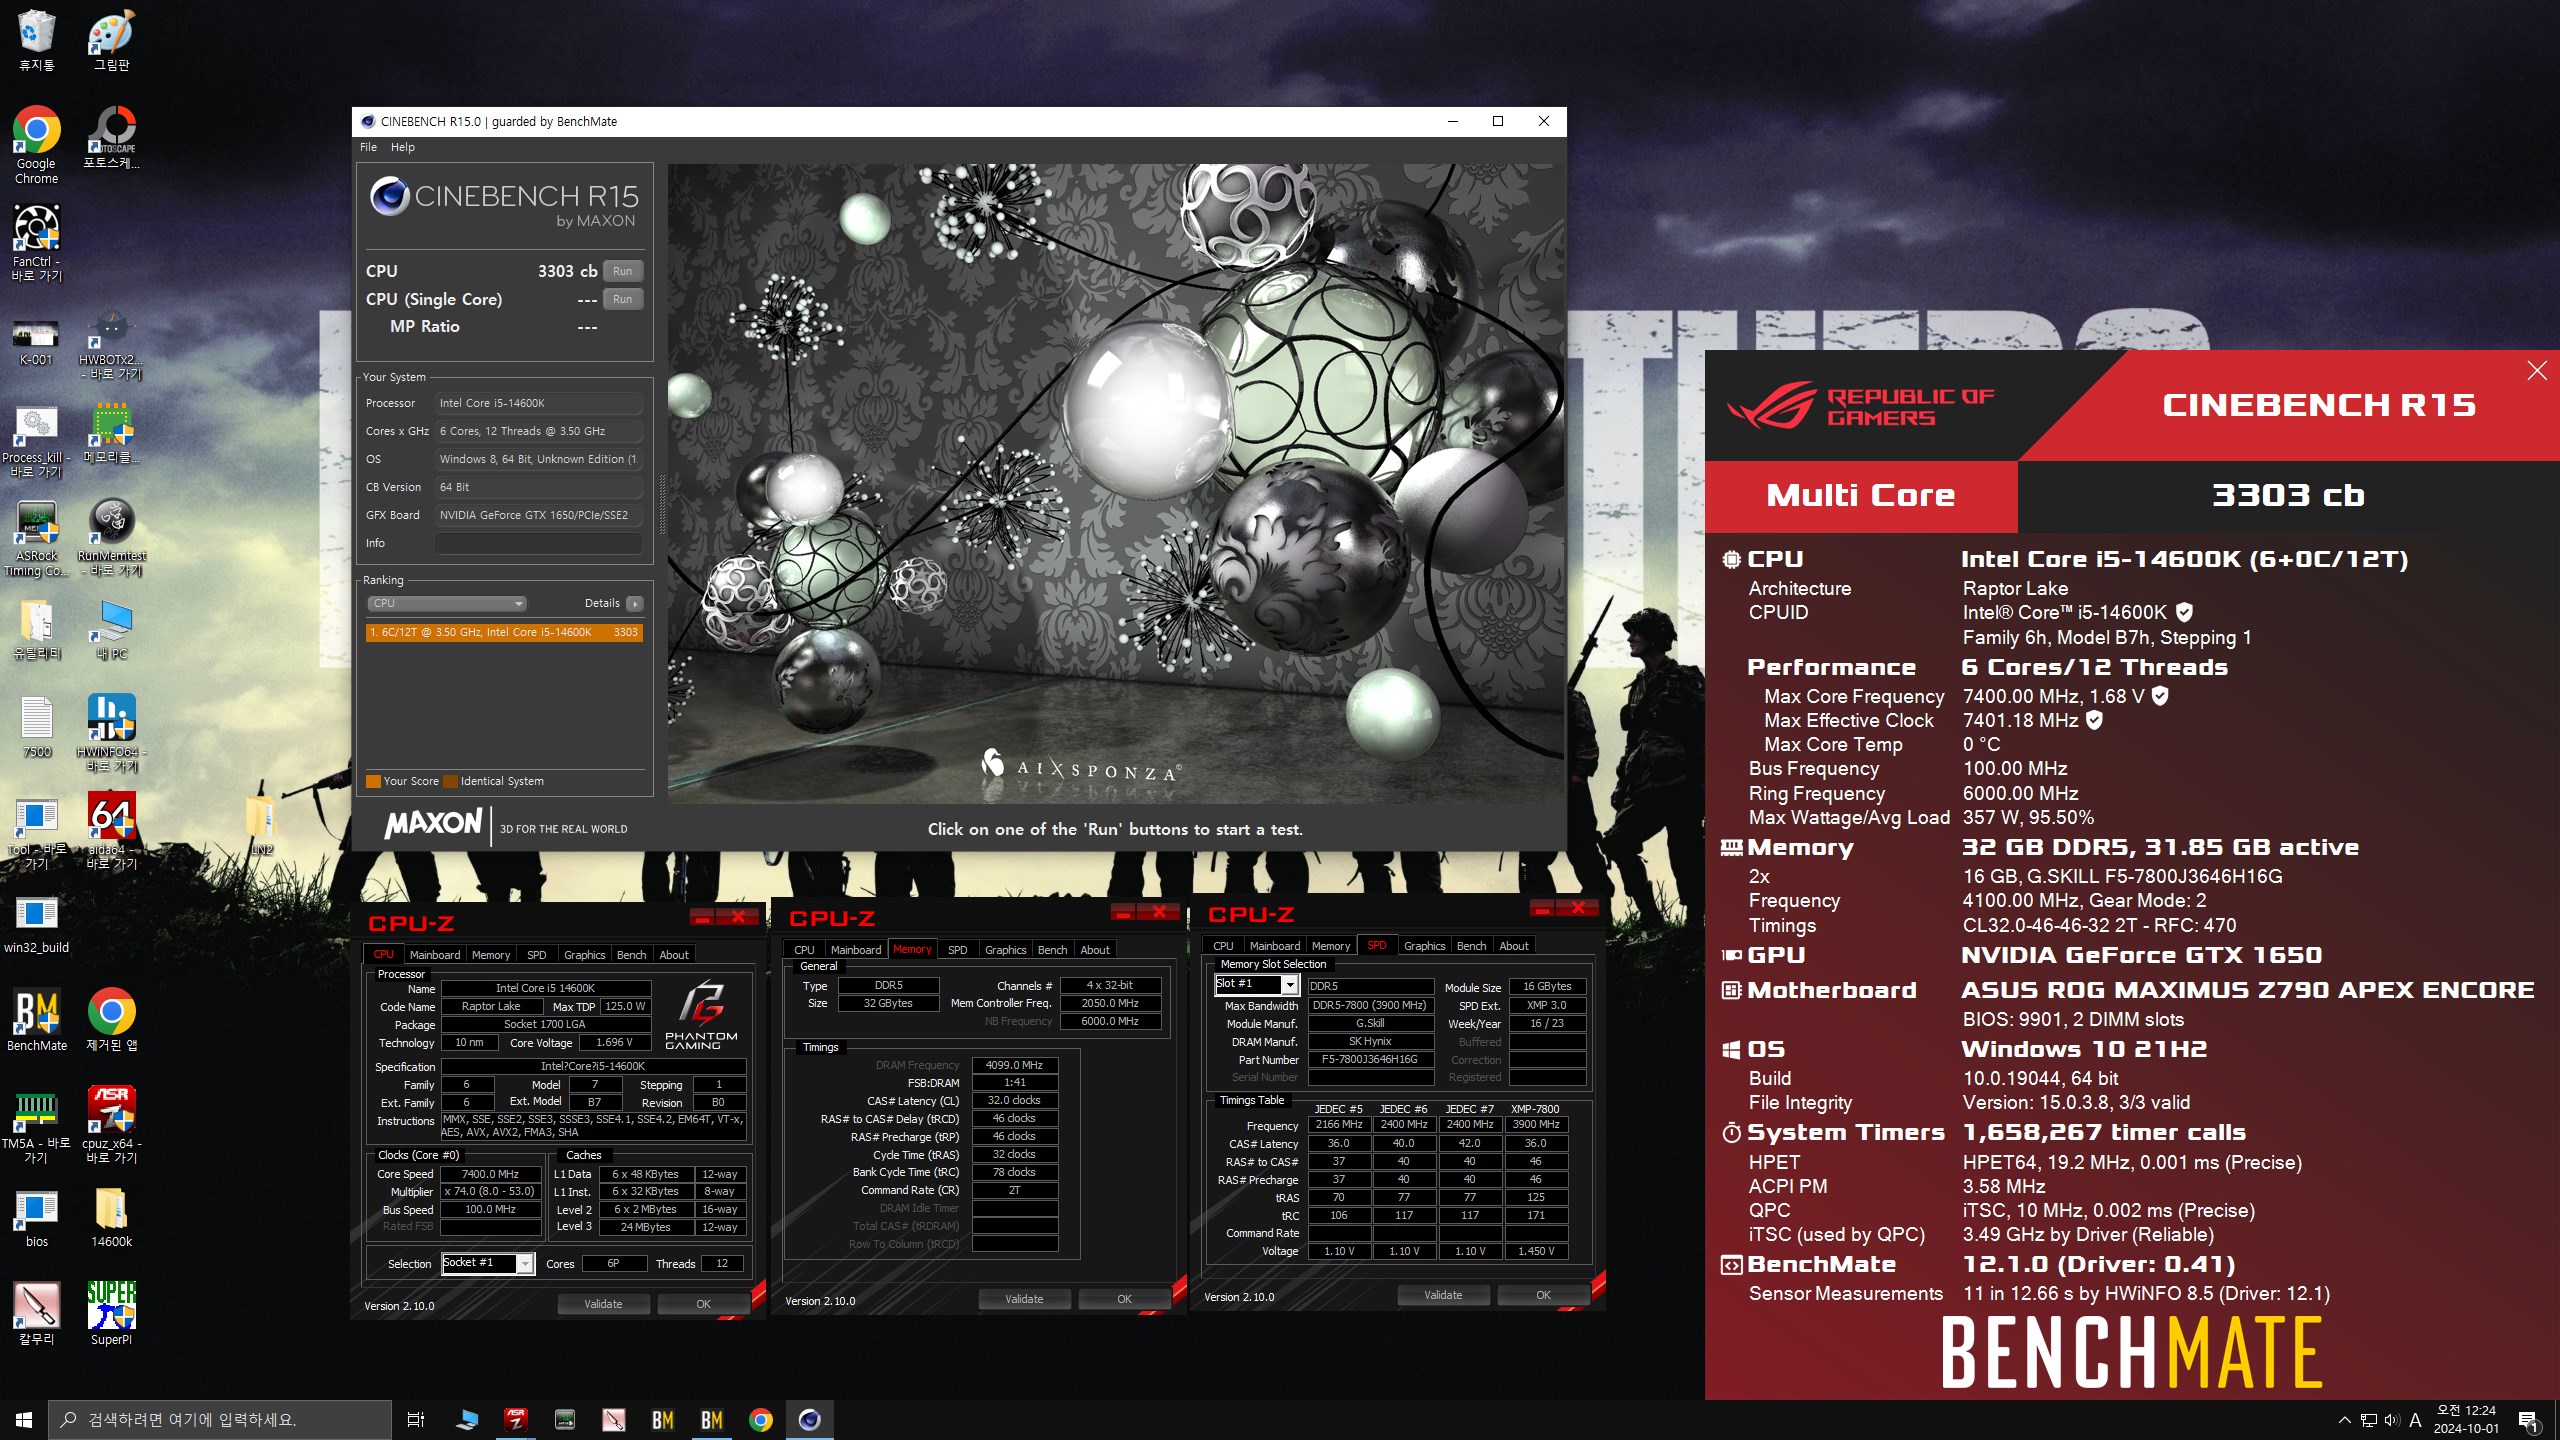Open the aida64 shortcut icon
Screen dimensions: 2560x1440
point(111,831)
